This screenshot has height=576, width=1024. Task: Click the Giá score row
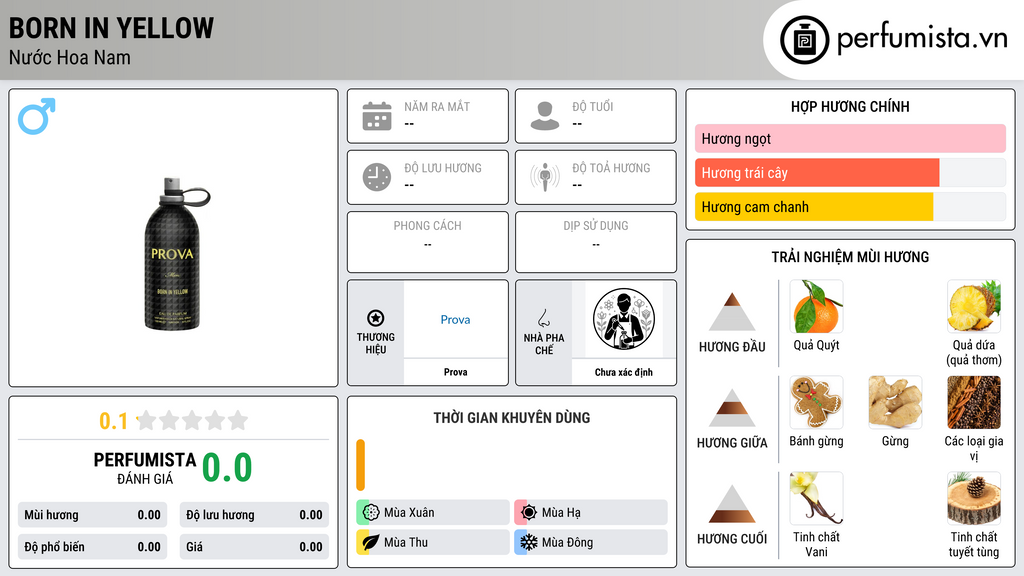pyautogui.click(x=254, y=547)
